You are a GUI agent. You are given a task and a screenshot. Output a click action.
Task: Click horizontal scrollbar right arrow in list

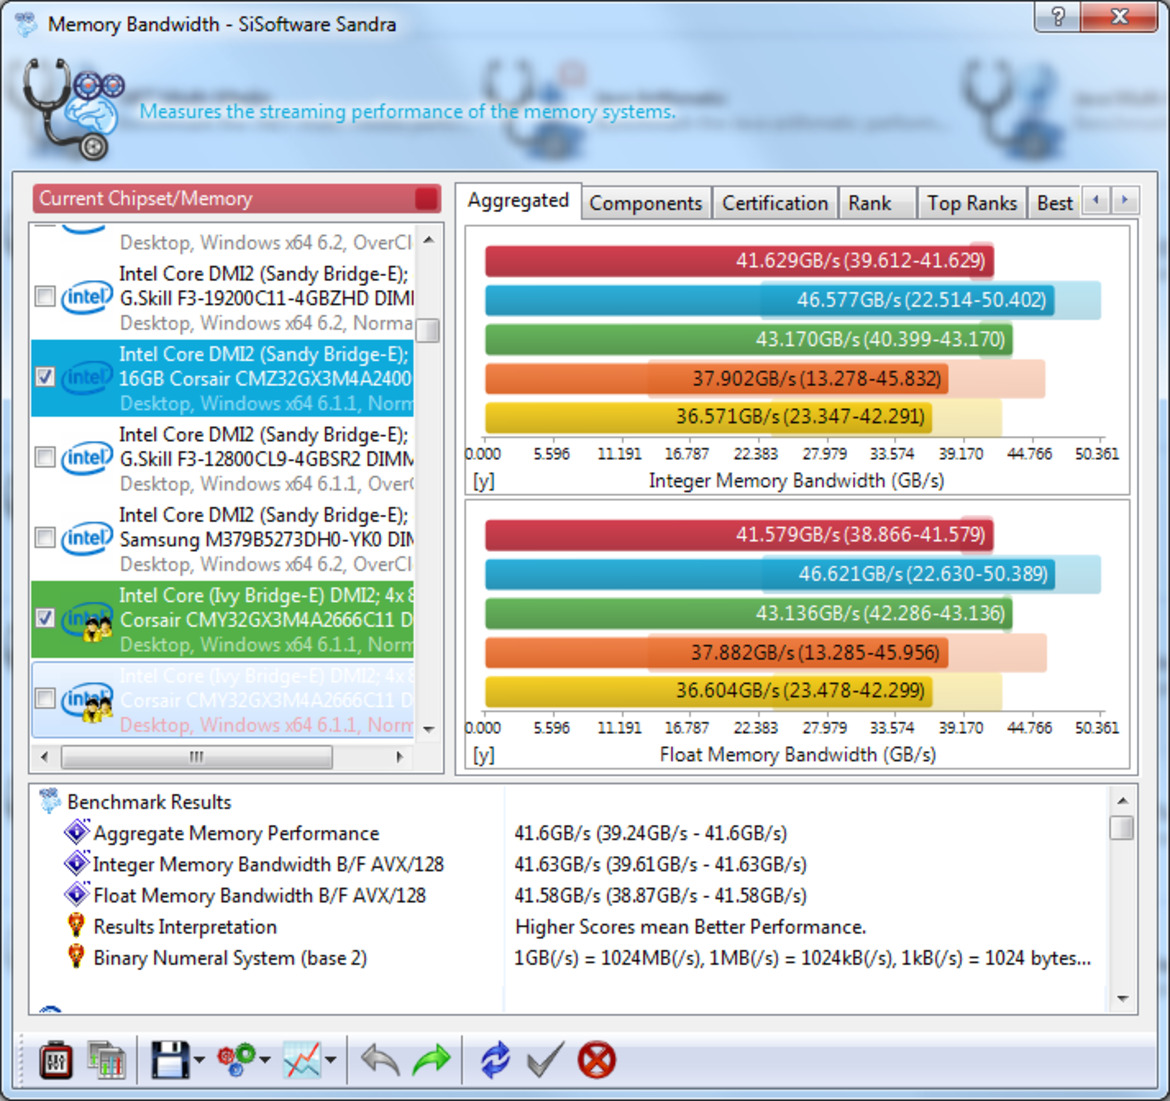coord(400,757)
